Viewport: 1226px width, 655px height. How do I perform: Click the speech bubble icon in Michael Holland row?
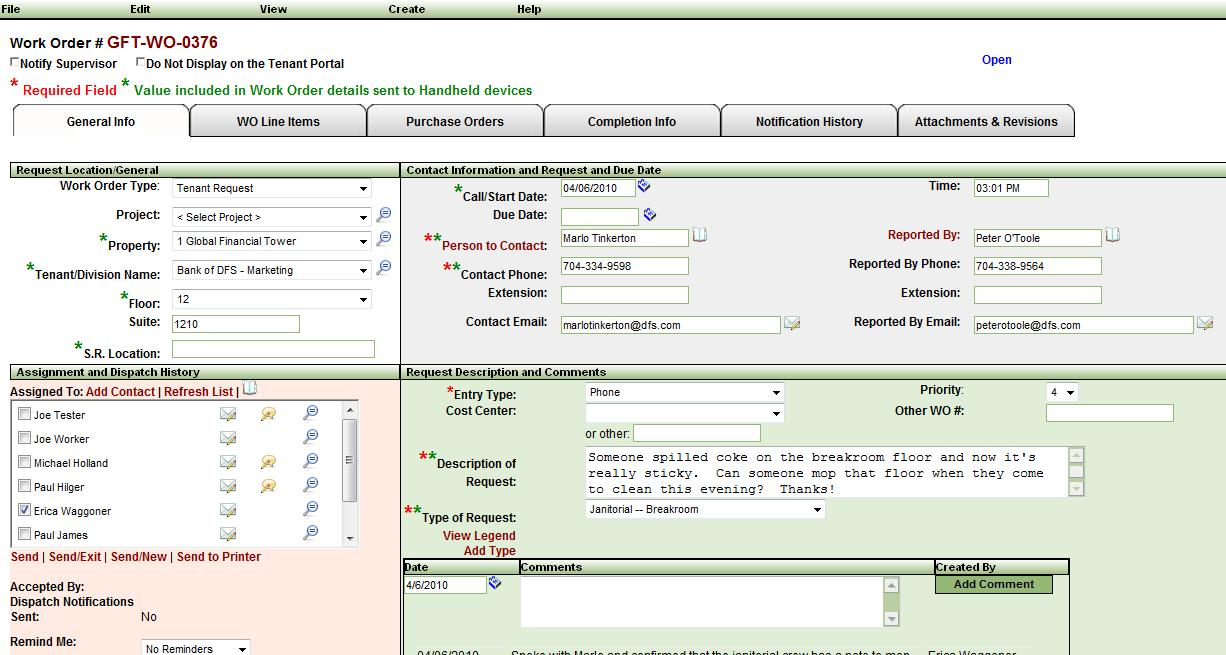[x=268, y=462]
